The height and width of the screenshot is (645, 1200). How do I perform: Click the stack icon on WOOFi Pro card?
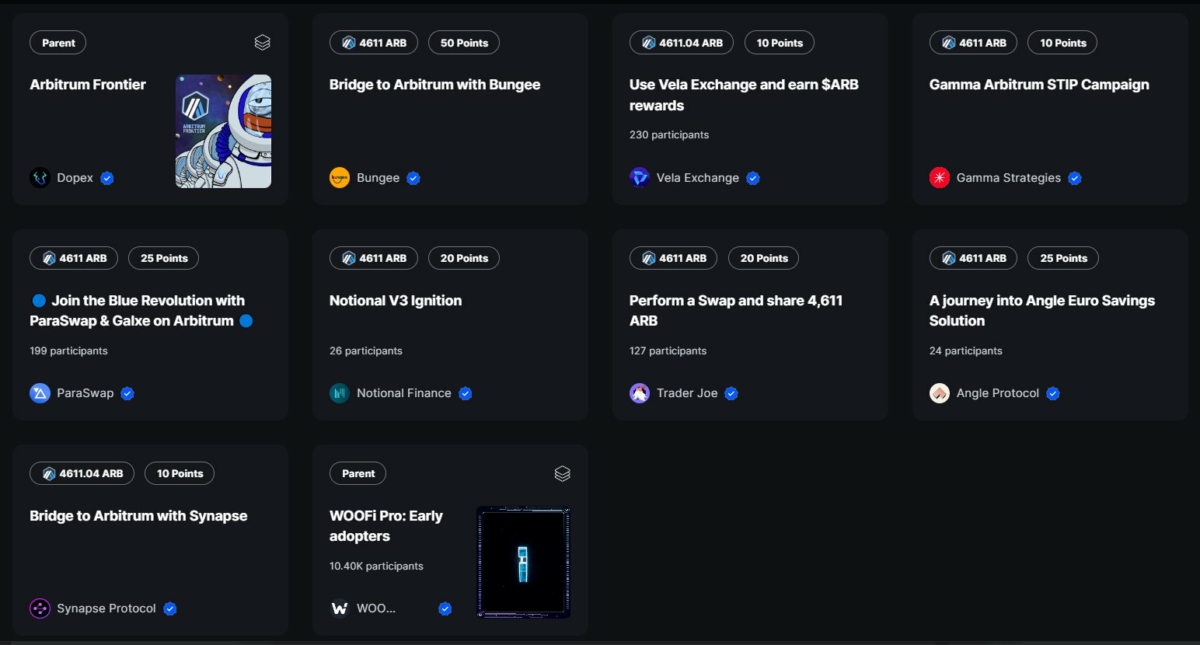[x=562, y=473]
